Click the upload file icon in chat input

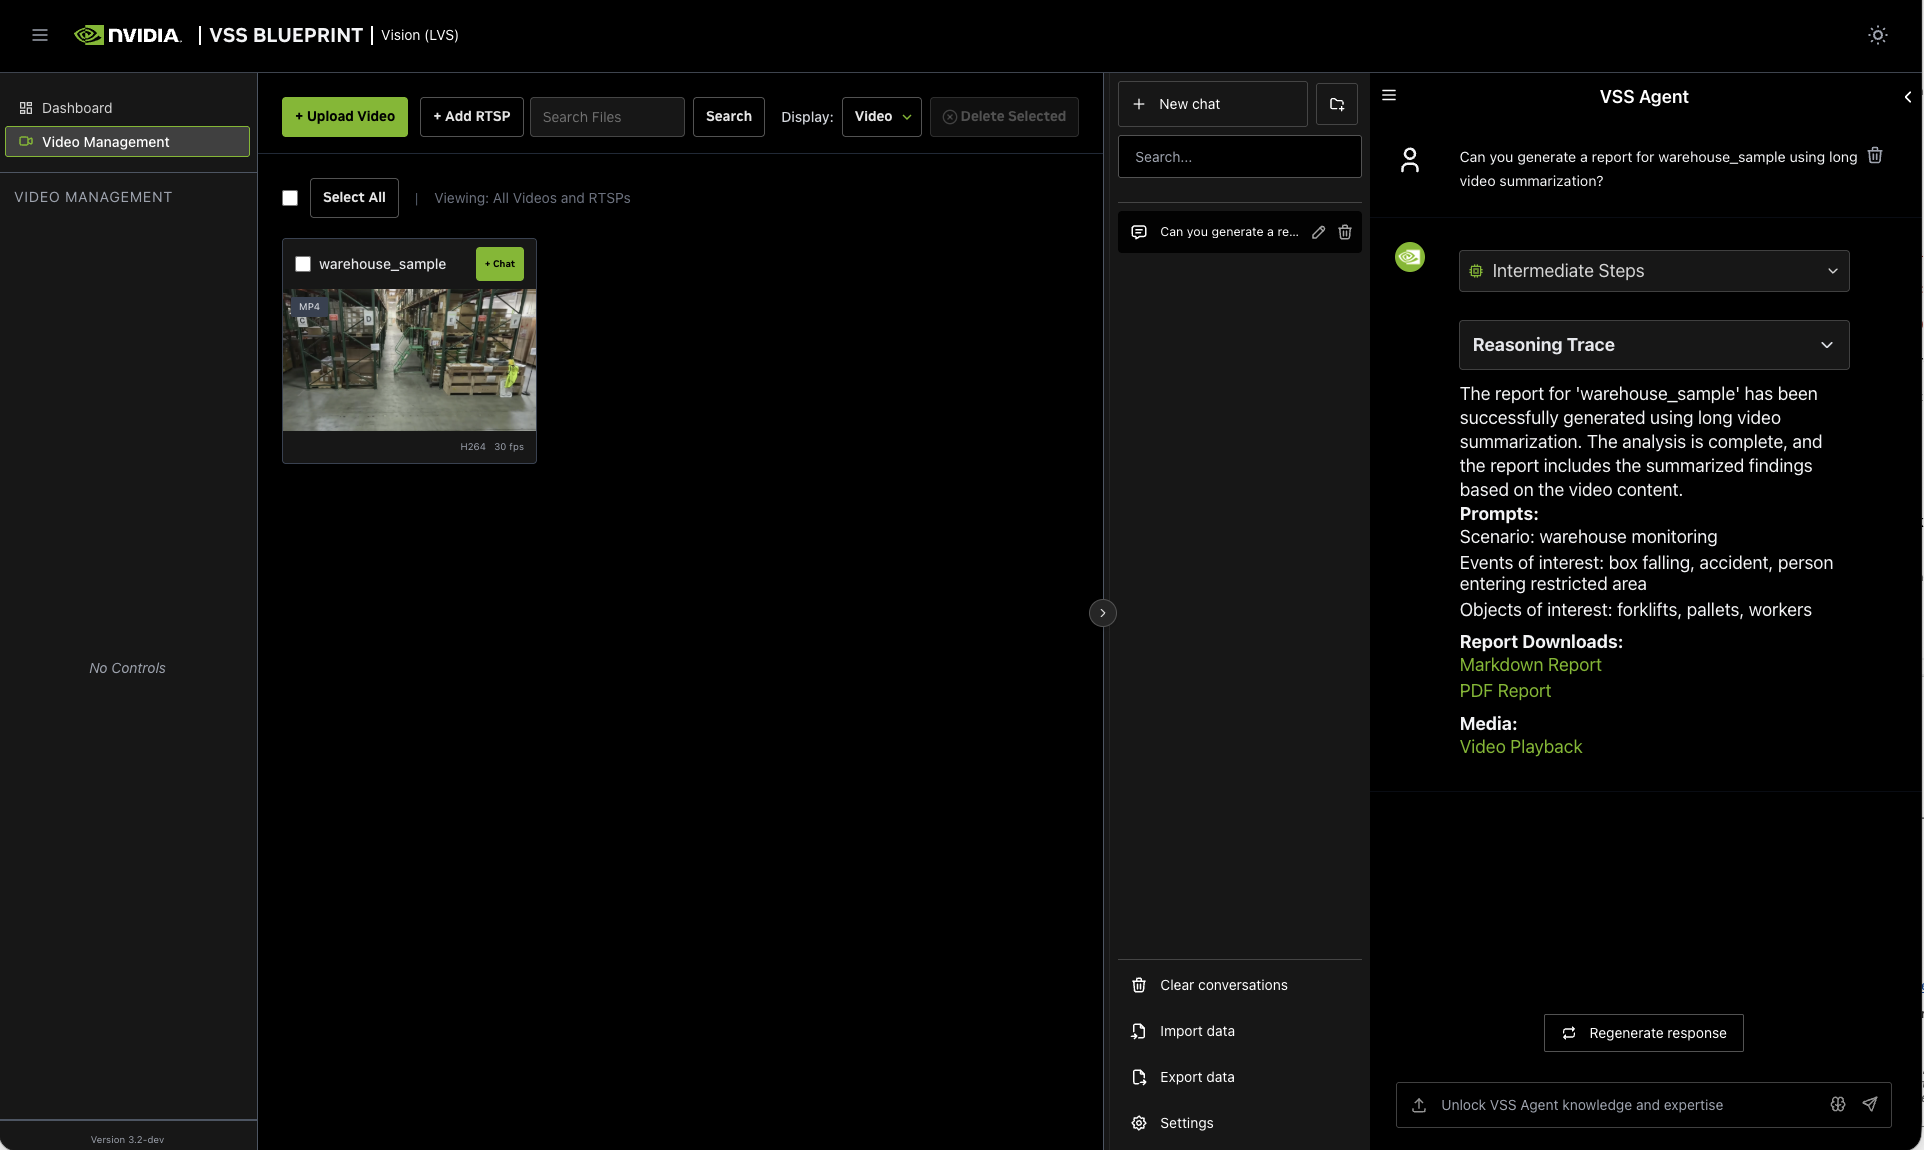click(x=1419, y=1105)
